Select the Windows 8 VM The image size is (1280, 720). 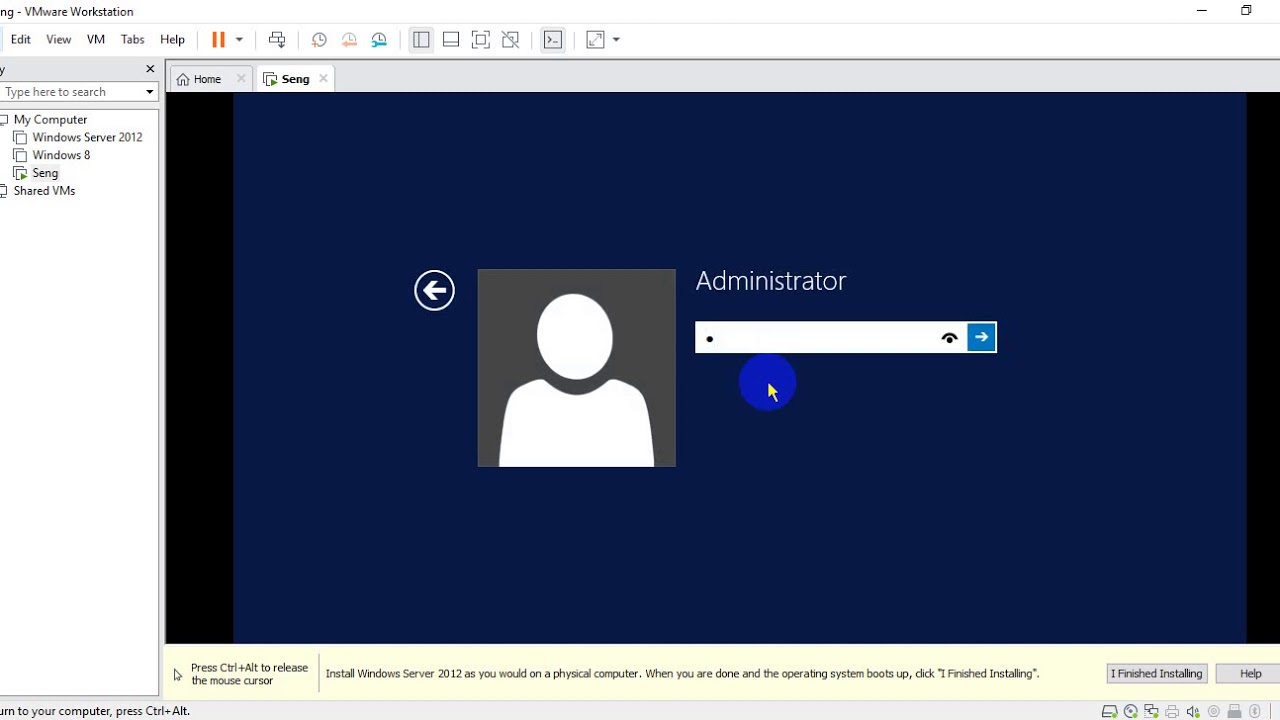pyautogui.click(x=62, y=156)
